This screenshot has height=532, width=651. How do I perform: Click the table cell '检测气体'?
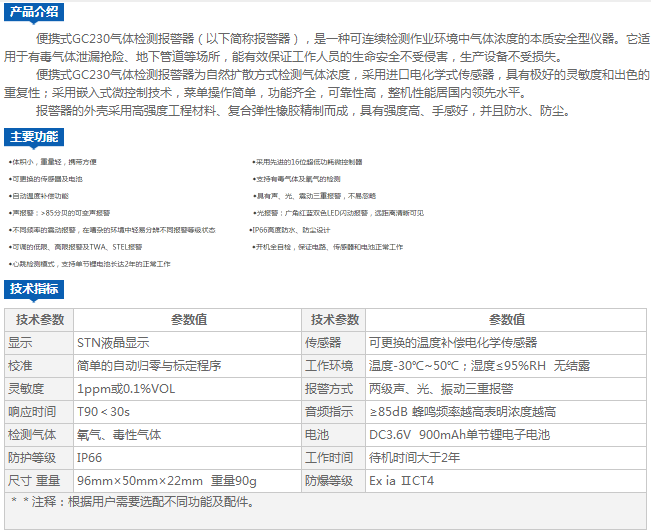[x=39, y=435]
